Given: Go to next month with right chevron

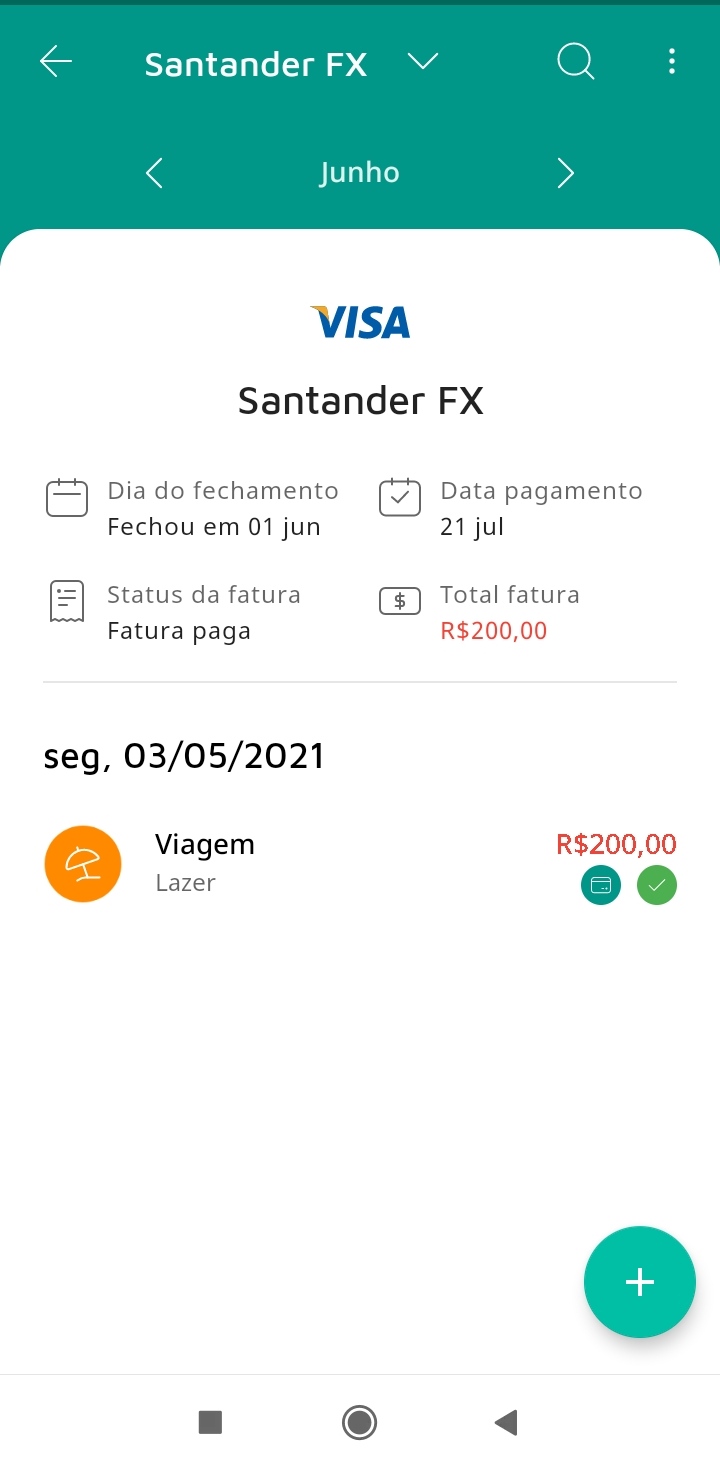Looking at the screenshot, I should pyautogui.click(x=565, y=173).
